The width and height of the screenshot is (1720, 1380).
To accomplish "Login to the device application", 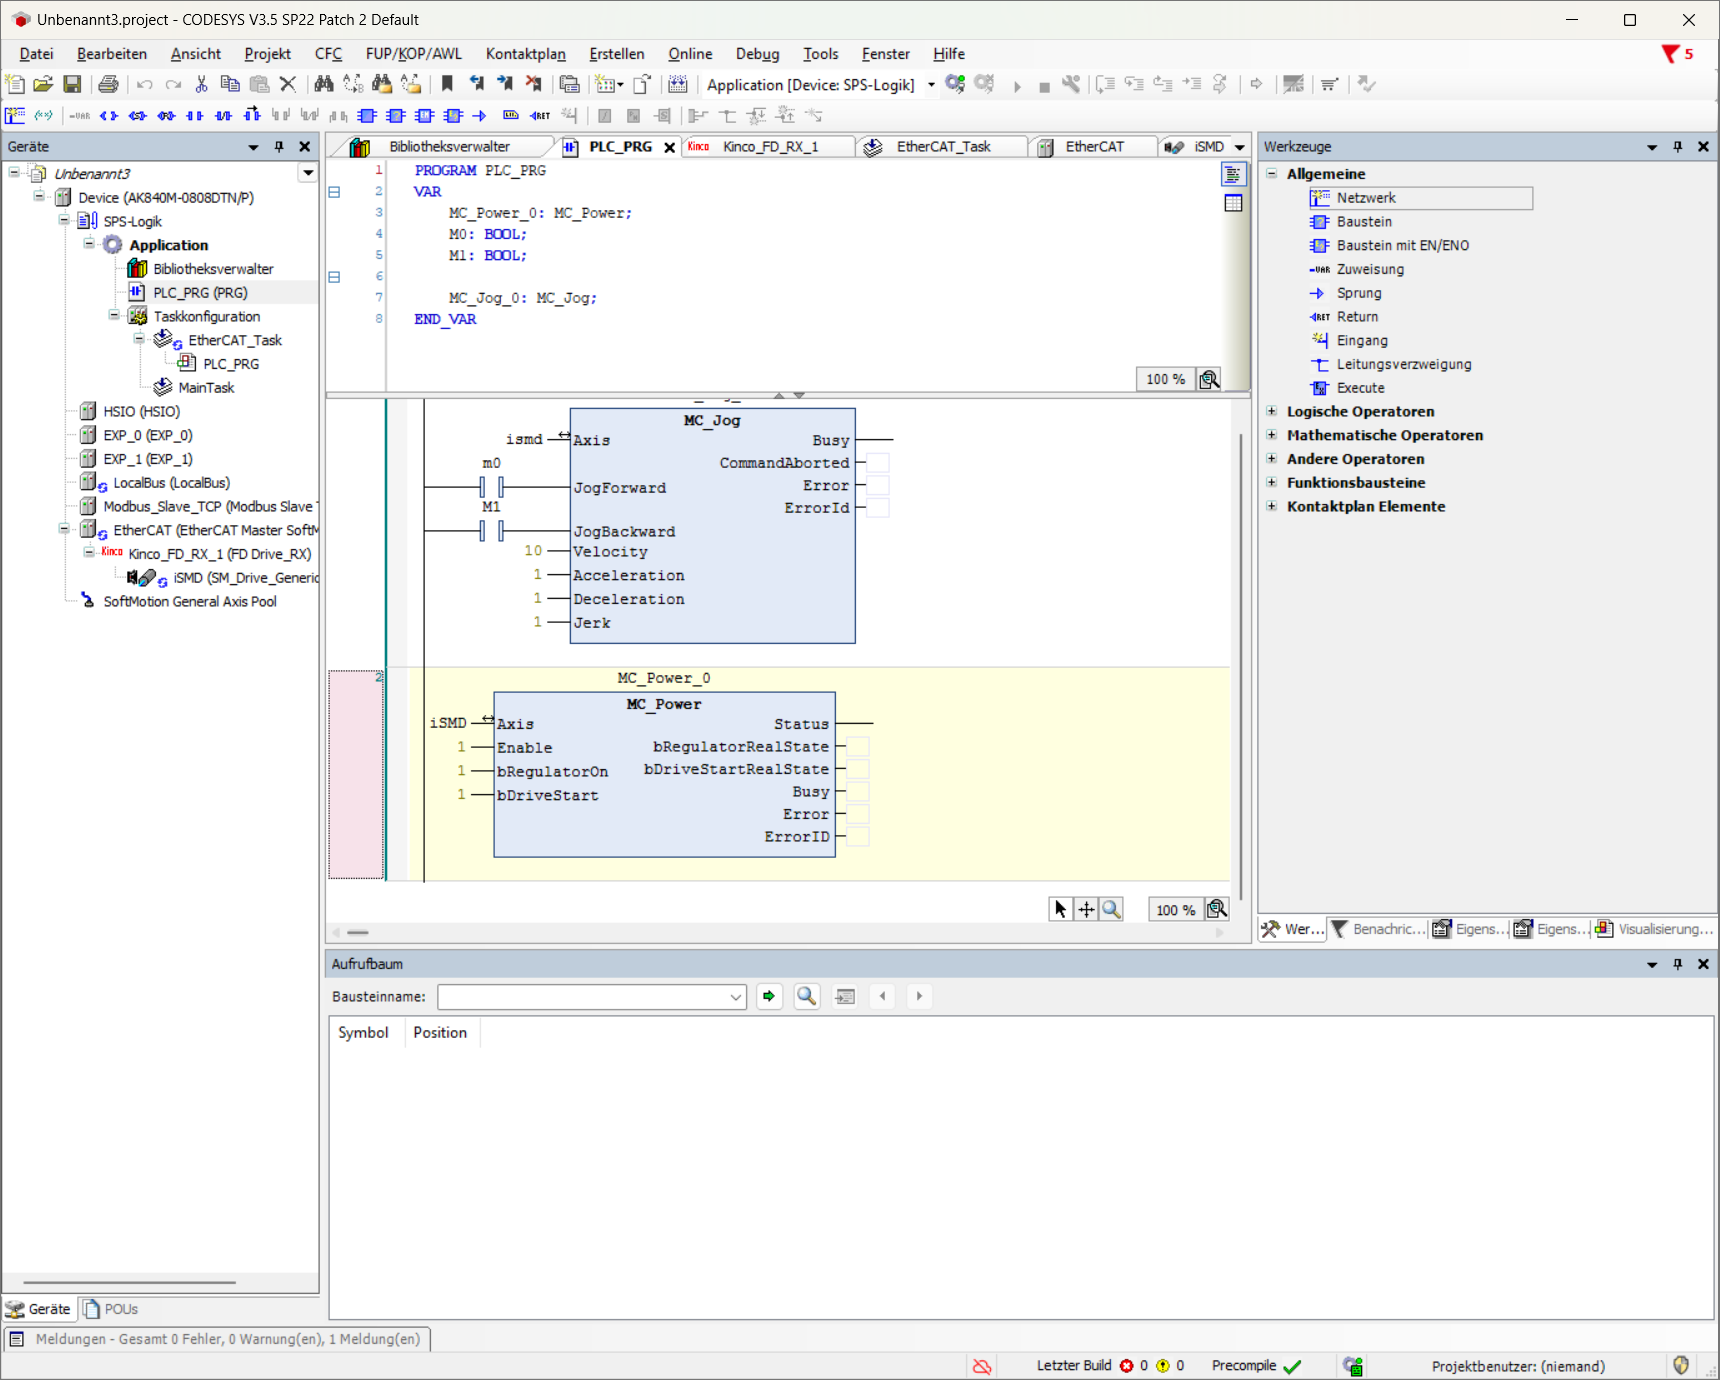I will tap(955, 85).
